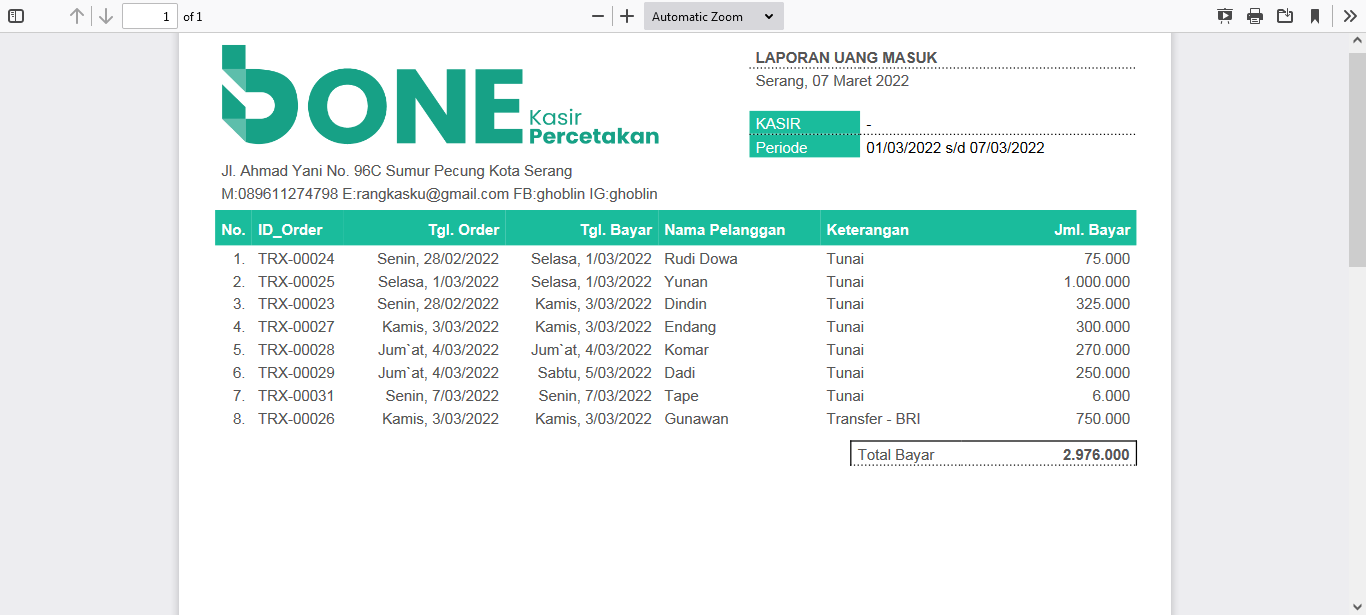Click the vertical scrollbar thumb
The height and width of the screenshot is (615, 1366).
pyautogui.click(x=1357, y=158)
